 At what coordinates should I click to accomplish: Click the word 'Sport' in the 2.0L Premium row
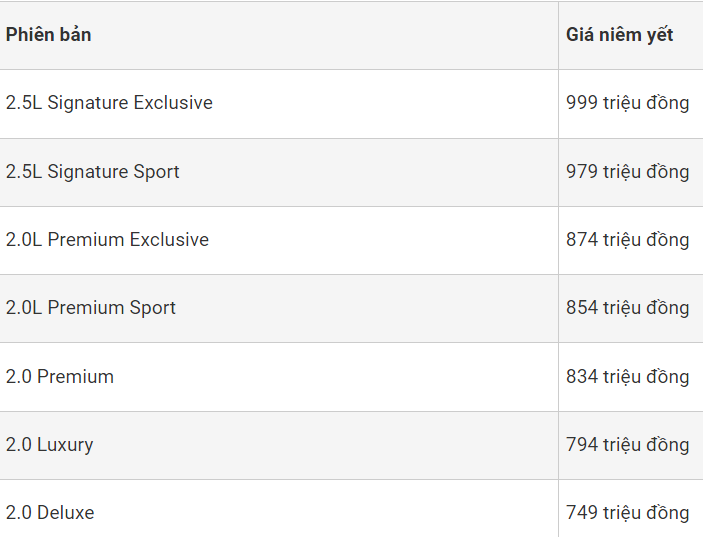coord(153,308)
